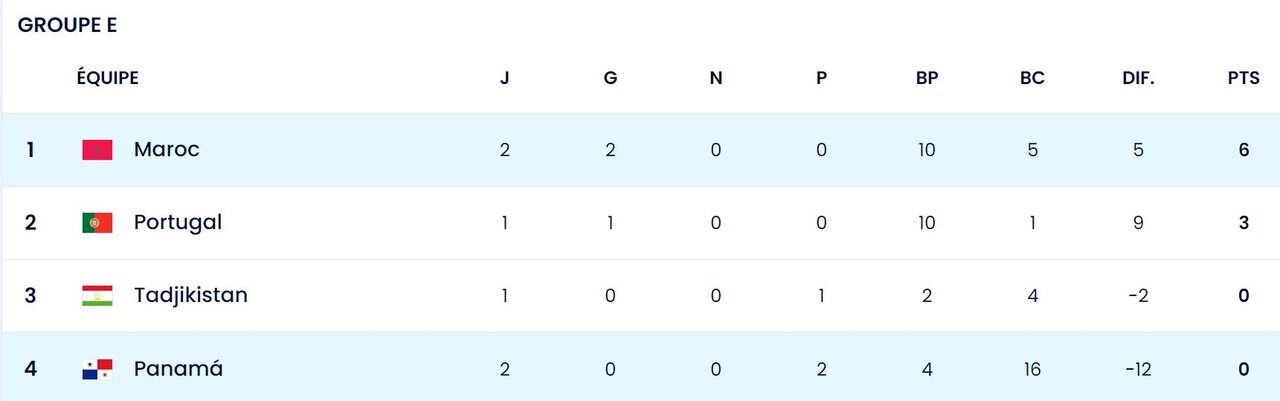Click the J column header

point(505,78)
